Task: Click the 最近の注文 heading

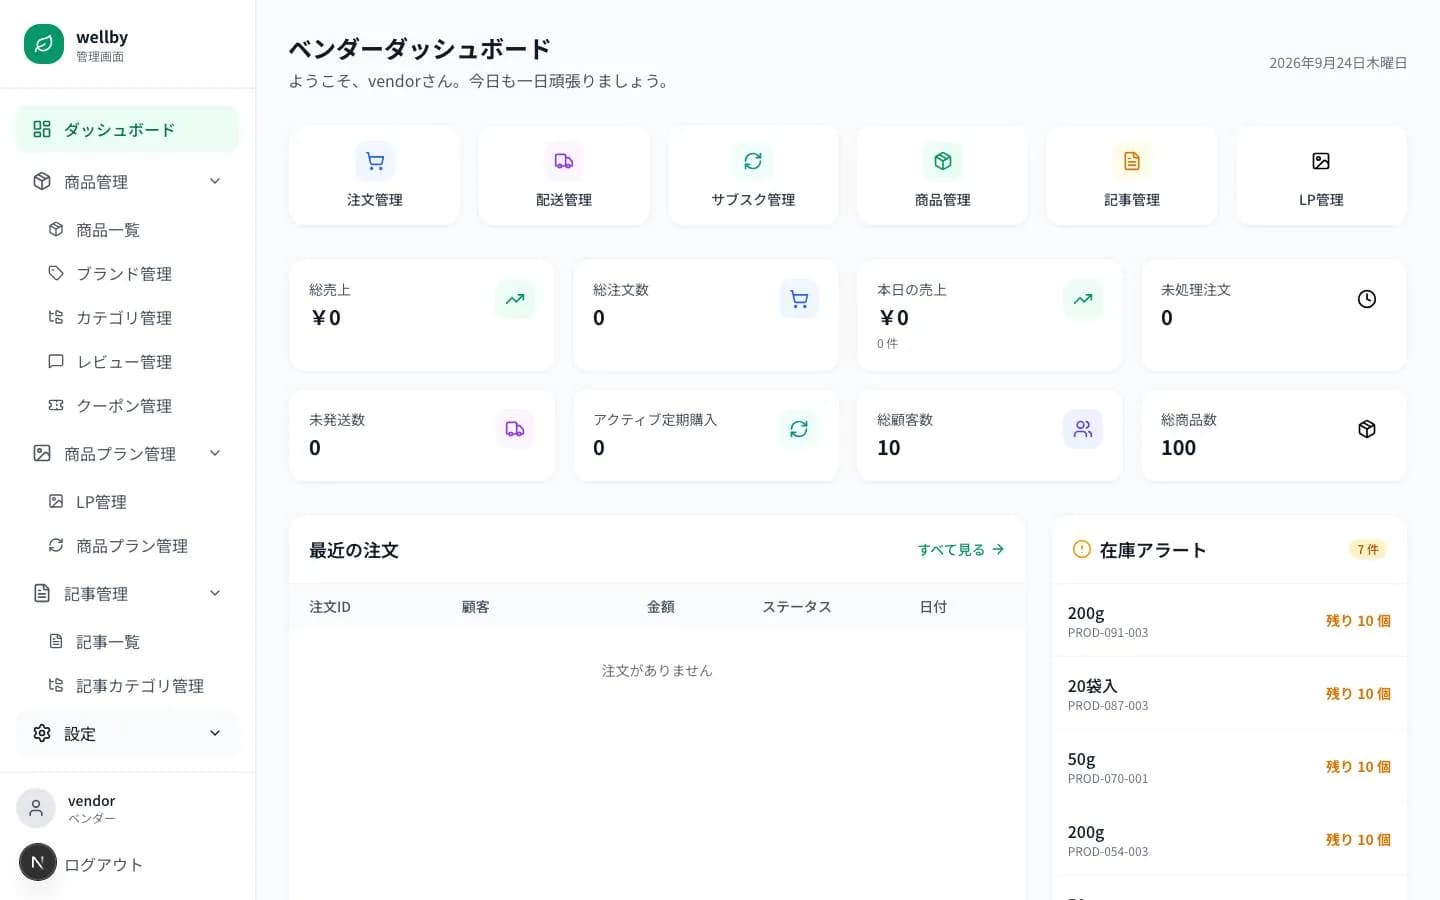Action: 354,550
